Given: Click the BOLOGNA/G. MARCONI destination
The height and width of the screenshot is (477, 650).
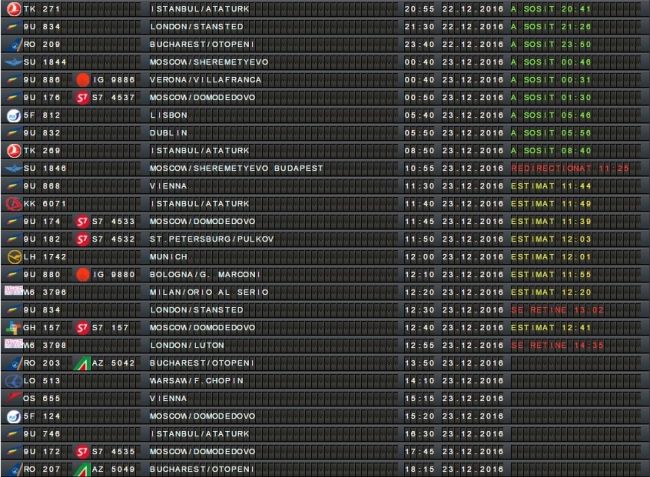Looking at the screenshot, I should (x=205, y=275).
